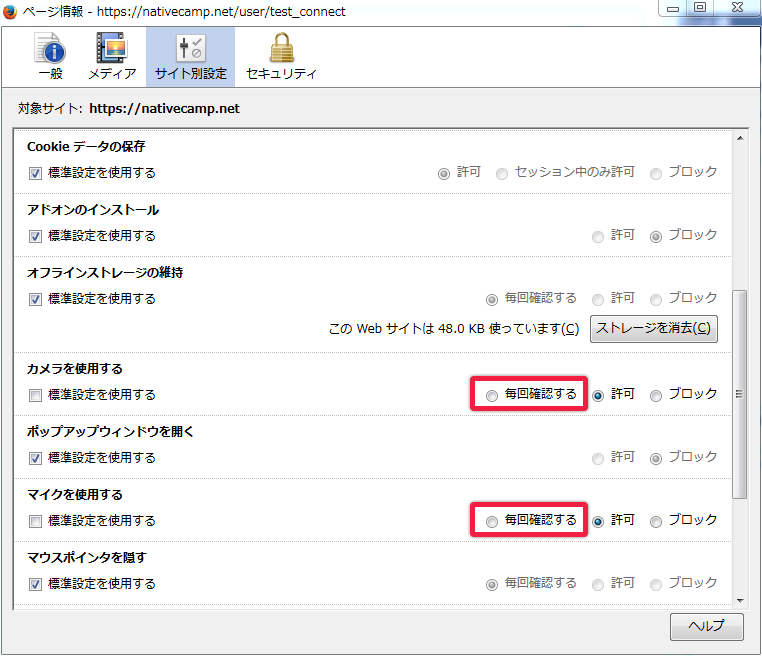Click the Cookie データの保存 heading
Image resolution: width=762 pixels, height=656 pixels.
(x=86, y=146)
